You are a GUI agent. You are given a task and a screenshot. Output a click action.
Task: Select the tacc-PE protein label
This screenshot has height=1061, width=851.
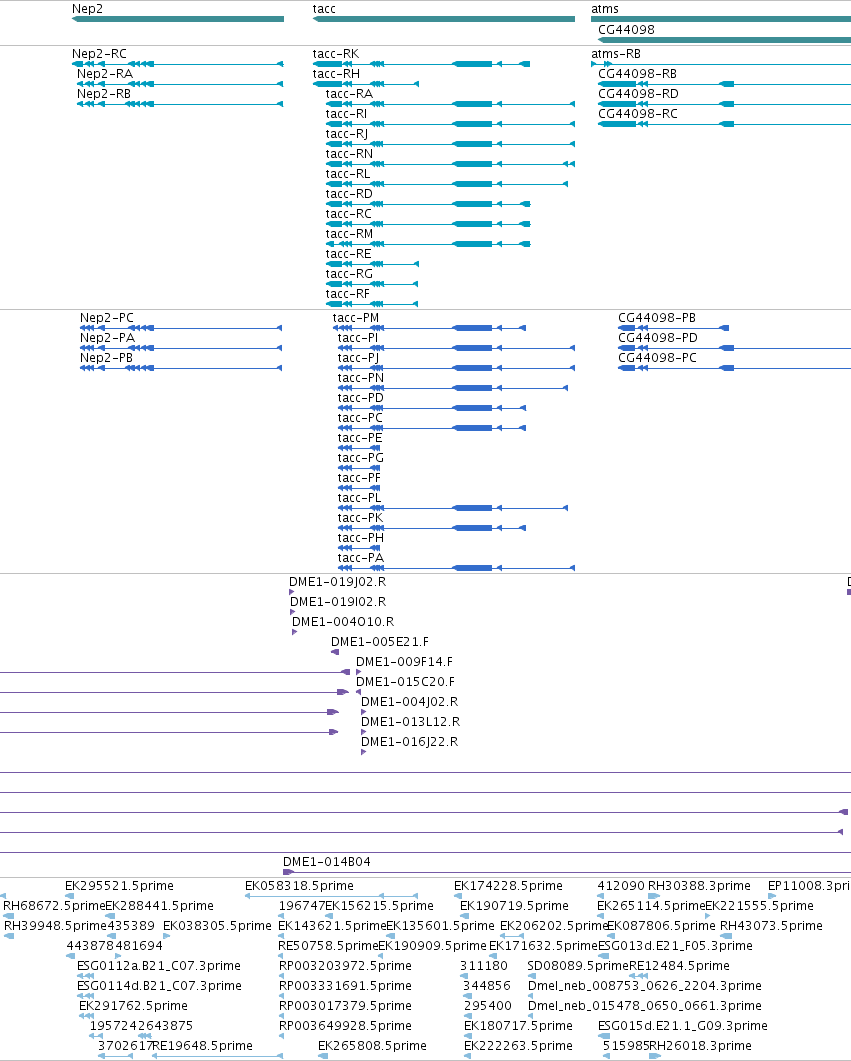(x=360, y=438)
